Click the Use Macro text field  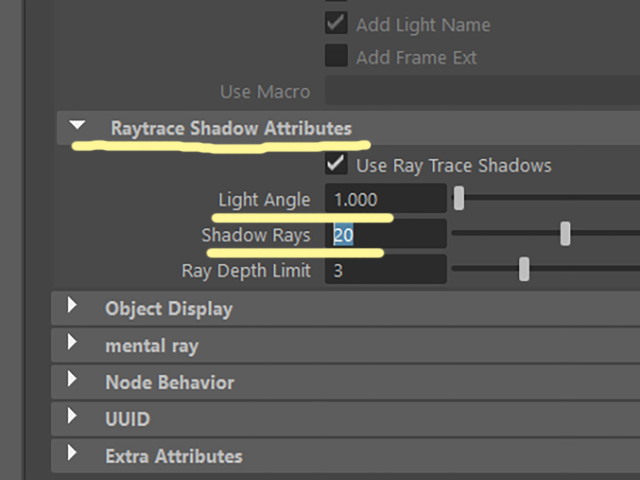(x=482, y=90)
